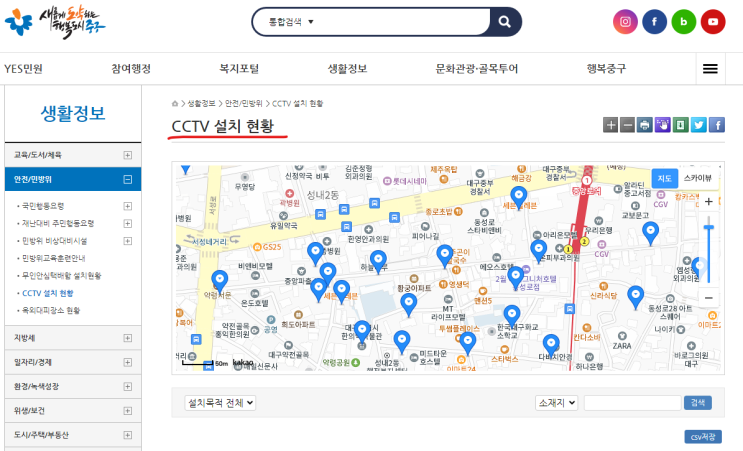Open the 소재지 search field dropdown

556,403
